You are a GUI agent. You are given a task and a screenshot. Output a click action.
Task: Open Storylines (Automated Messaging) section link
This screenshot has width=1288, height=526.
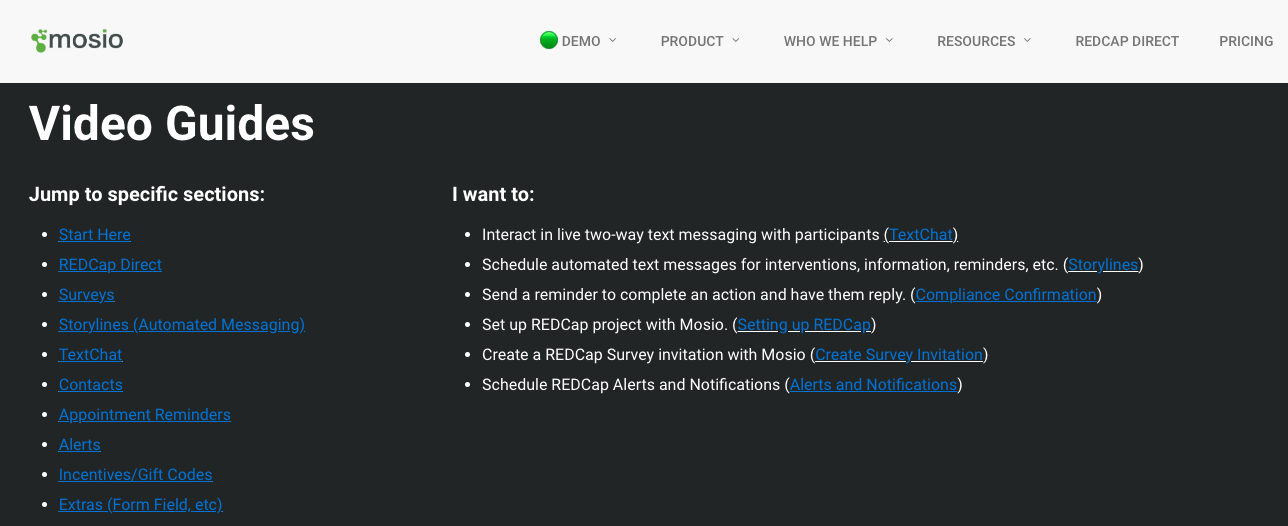click(x=181, y=324)
